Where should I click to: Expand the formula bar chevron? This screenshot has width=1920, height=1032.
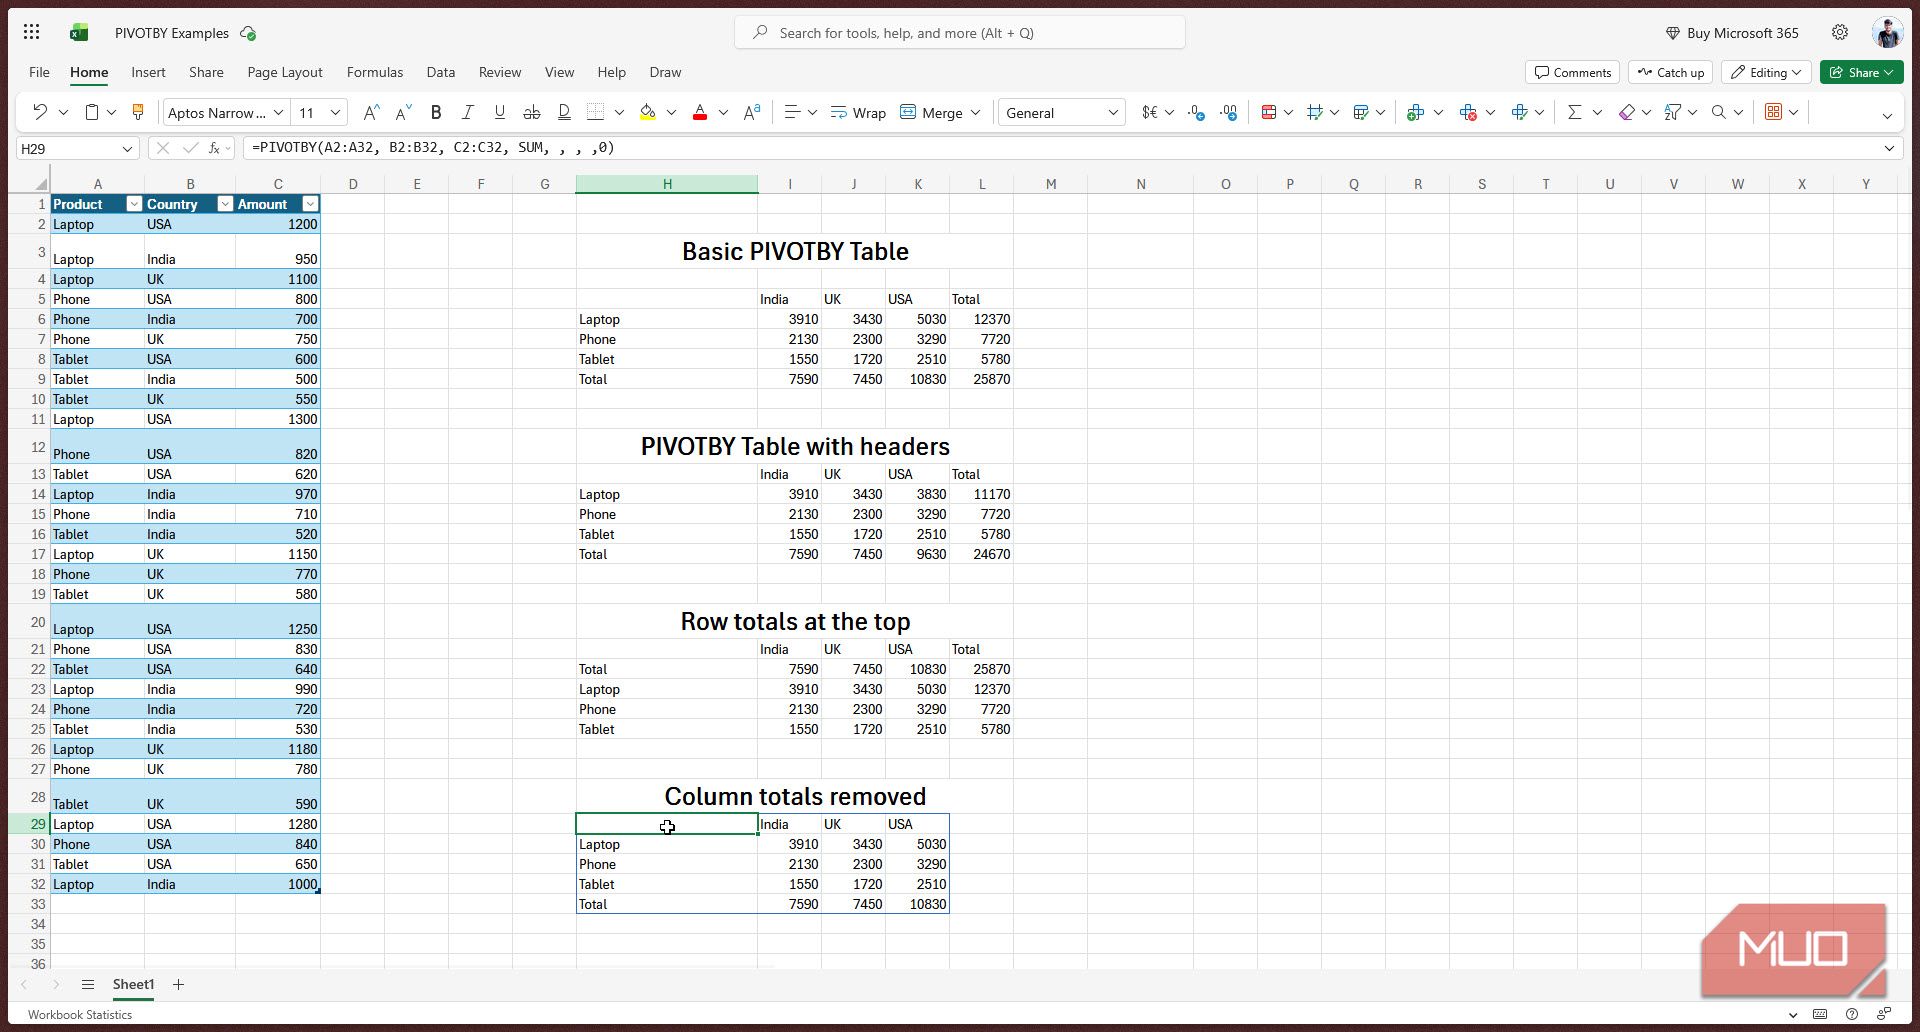click(1889, 148)
